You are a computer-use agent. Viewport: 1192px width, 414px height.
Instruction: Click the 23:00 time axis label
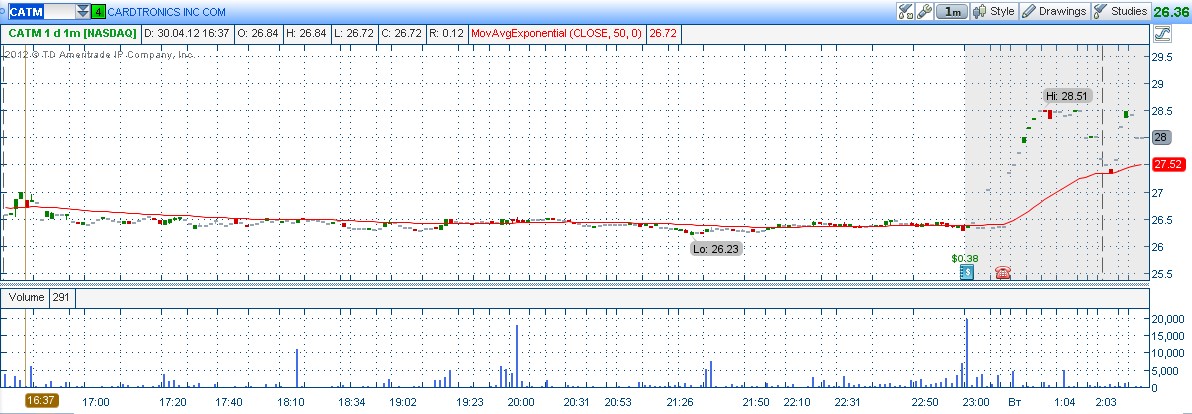pos(977,402)
